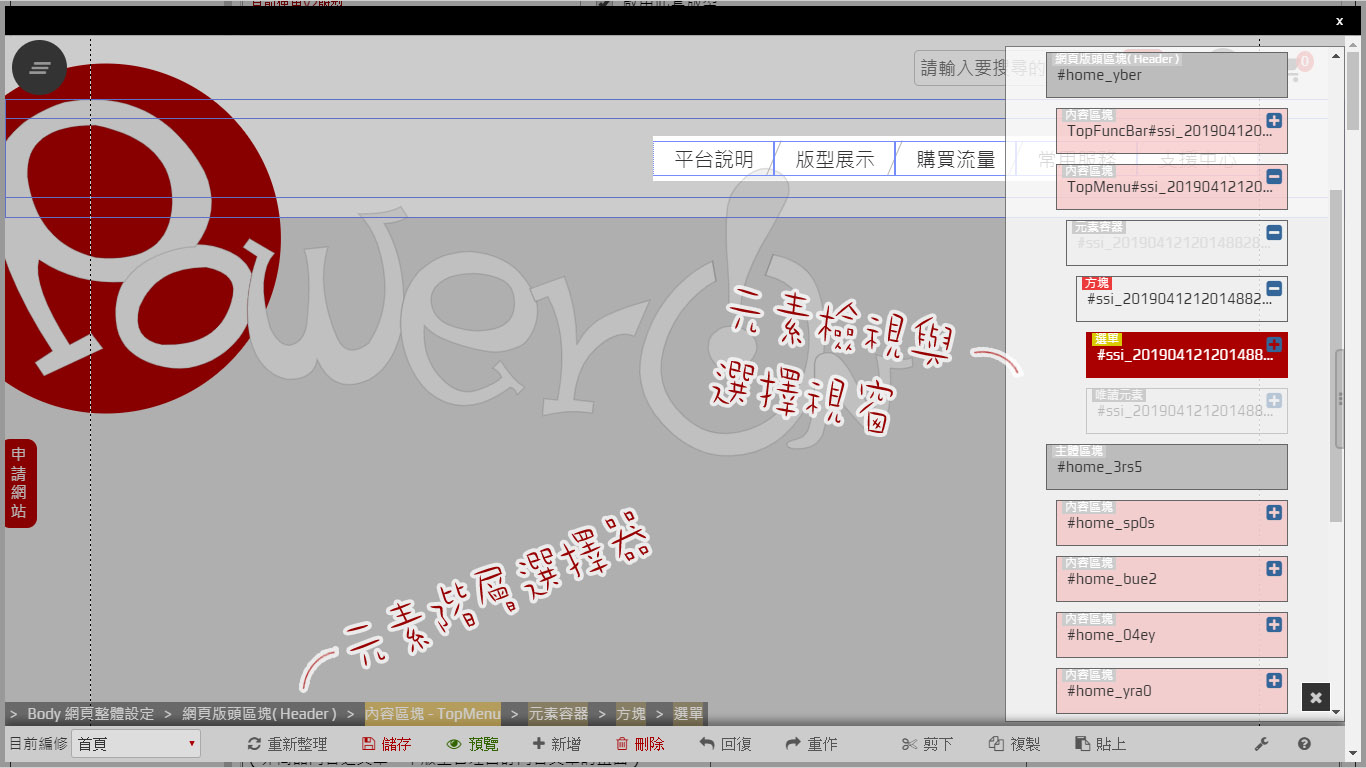Viewport: 1366px width, 768px height.
Task: Open the 目前編修 page dropdown
Action: tap(136, 744)
